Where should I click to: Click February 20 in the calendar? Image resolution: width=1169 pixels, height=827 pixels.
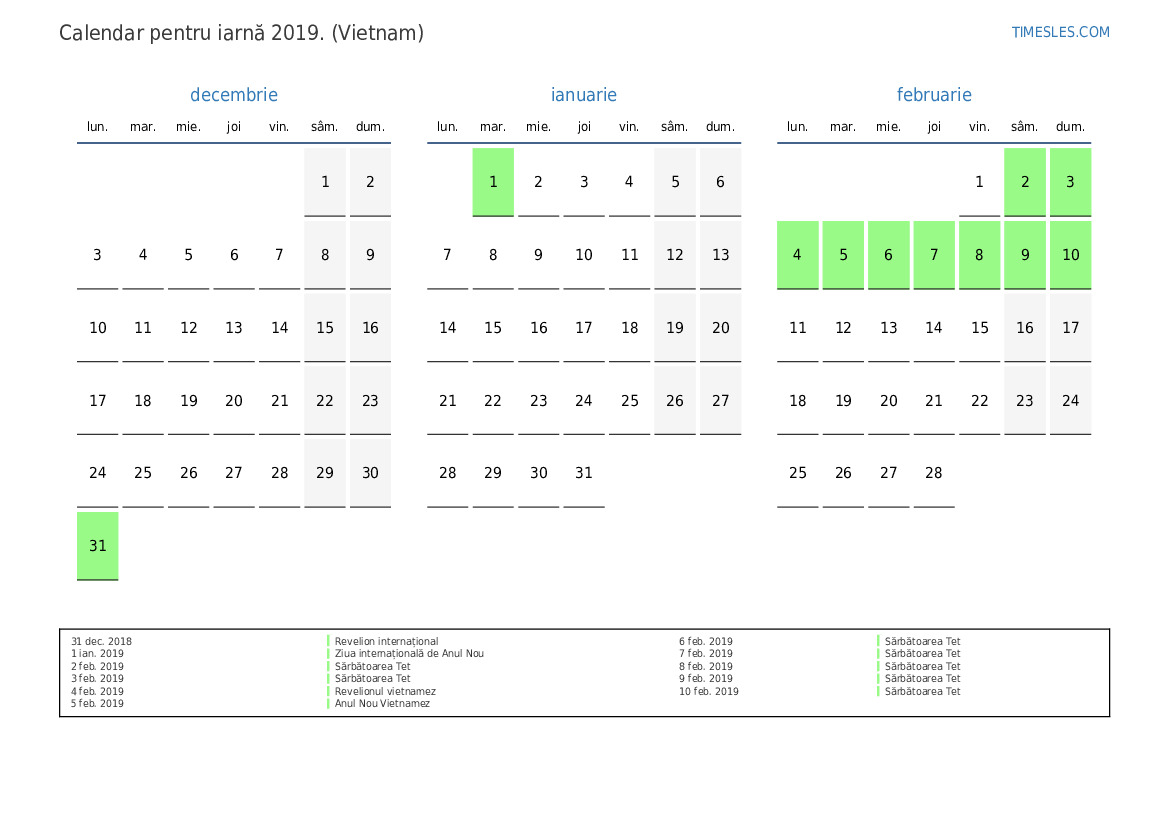(889, 400)
